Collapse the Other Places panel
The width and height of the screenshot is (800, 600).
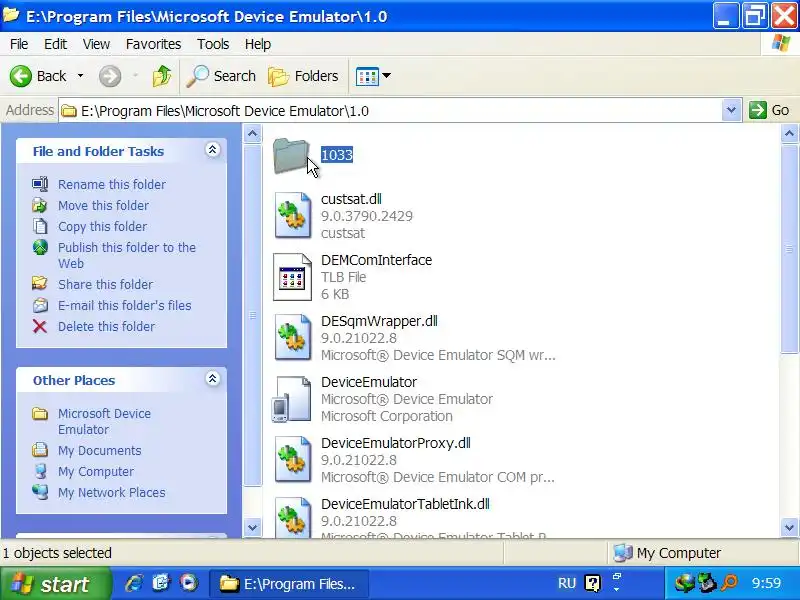pos(212,379)
